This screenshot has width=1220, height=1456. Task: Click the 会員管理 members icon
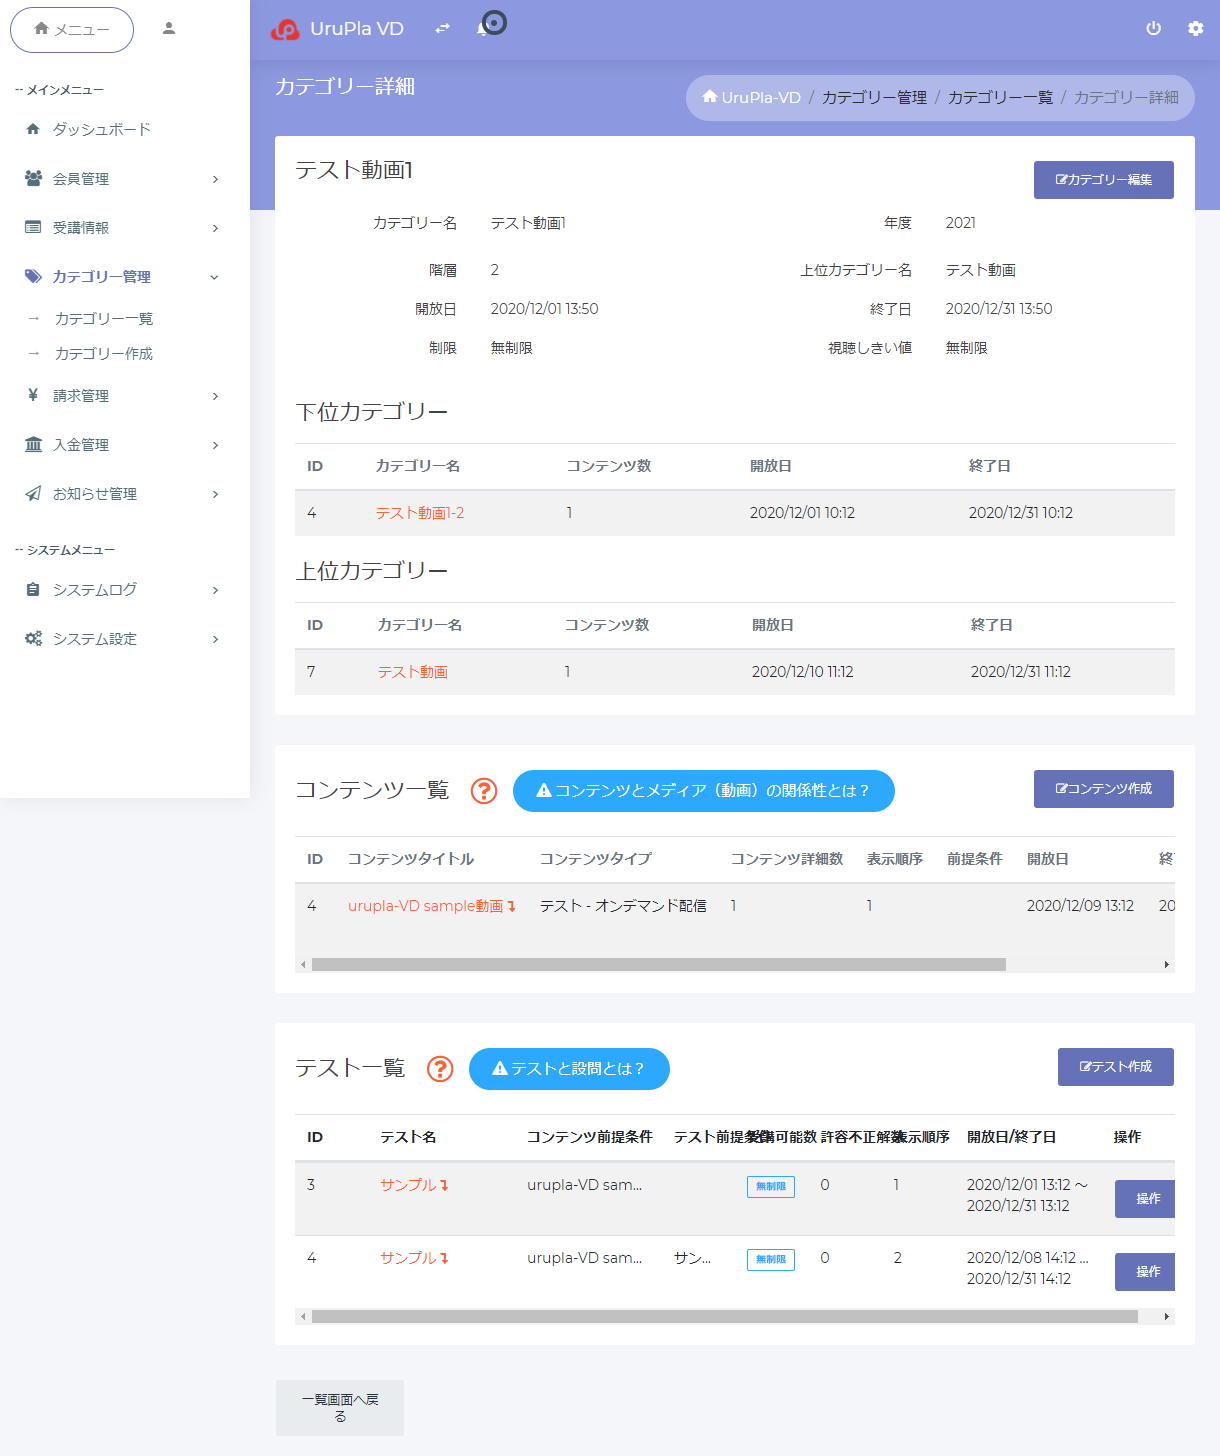[33, 178]
